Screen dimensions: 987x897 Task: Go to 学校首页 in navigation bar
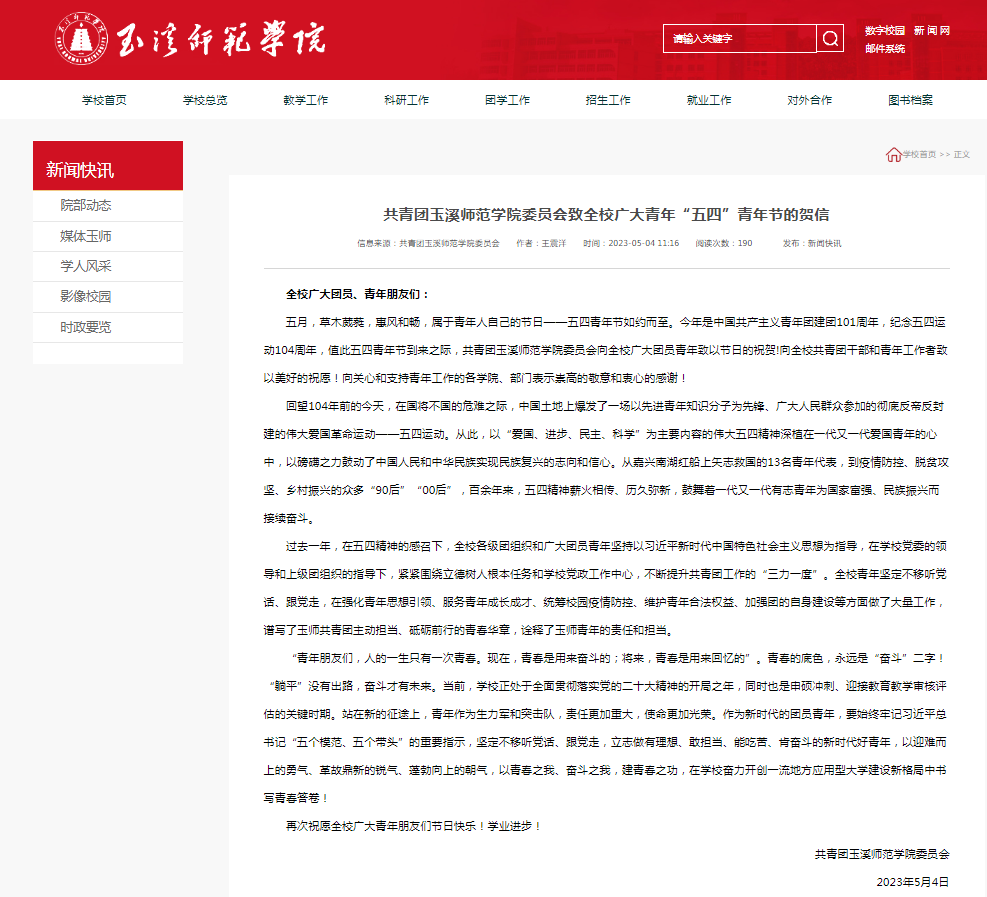click(104, 100)
